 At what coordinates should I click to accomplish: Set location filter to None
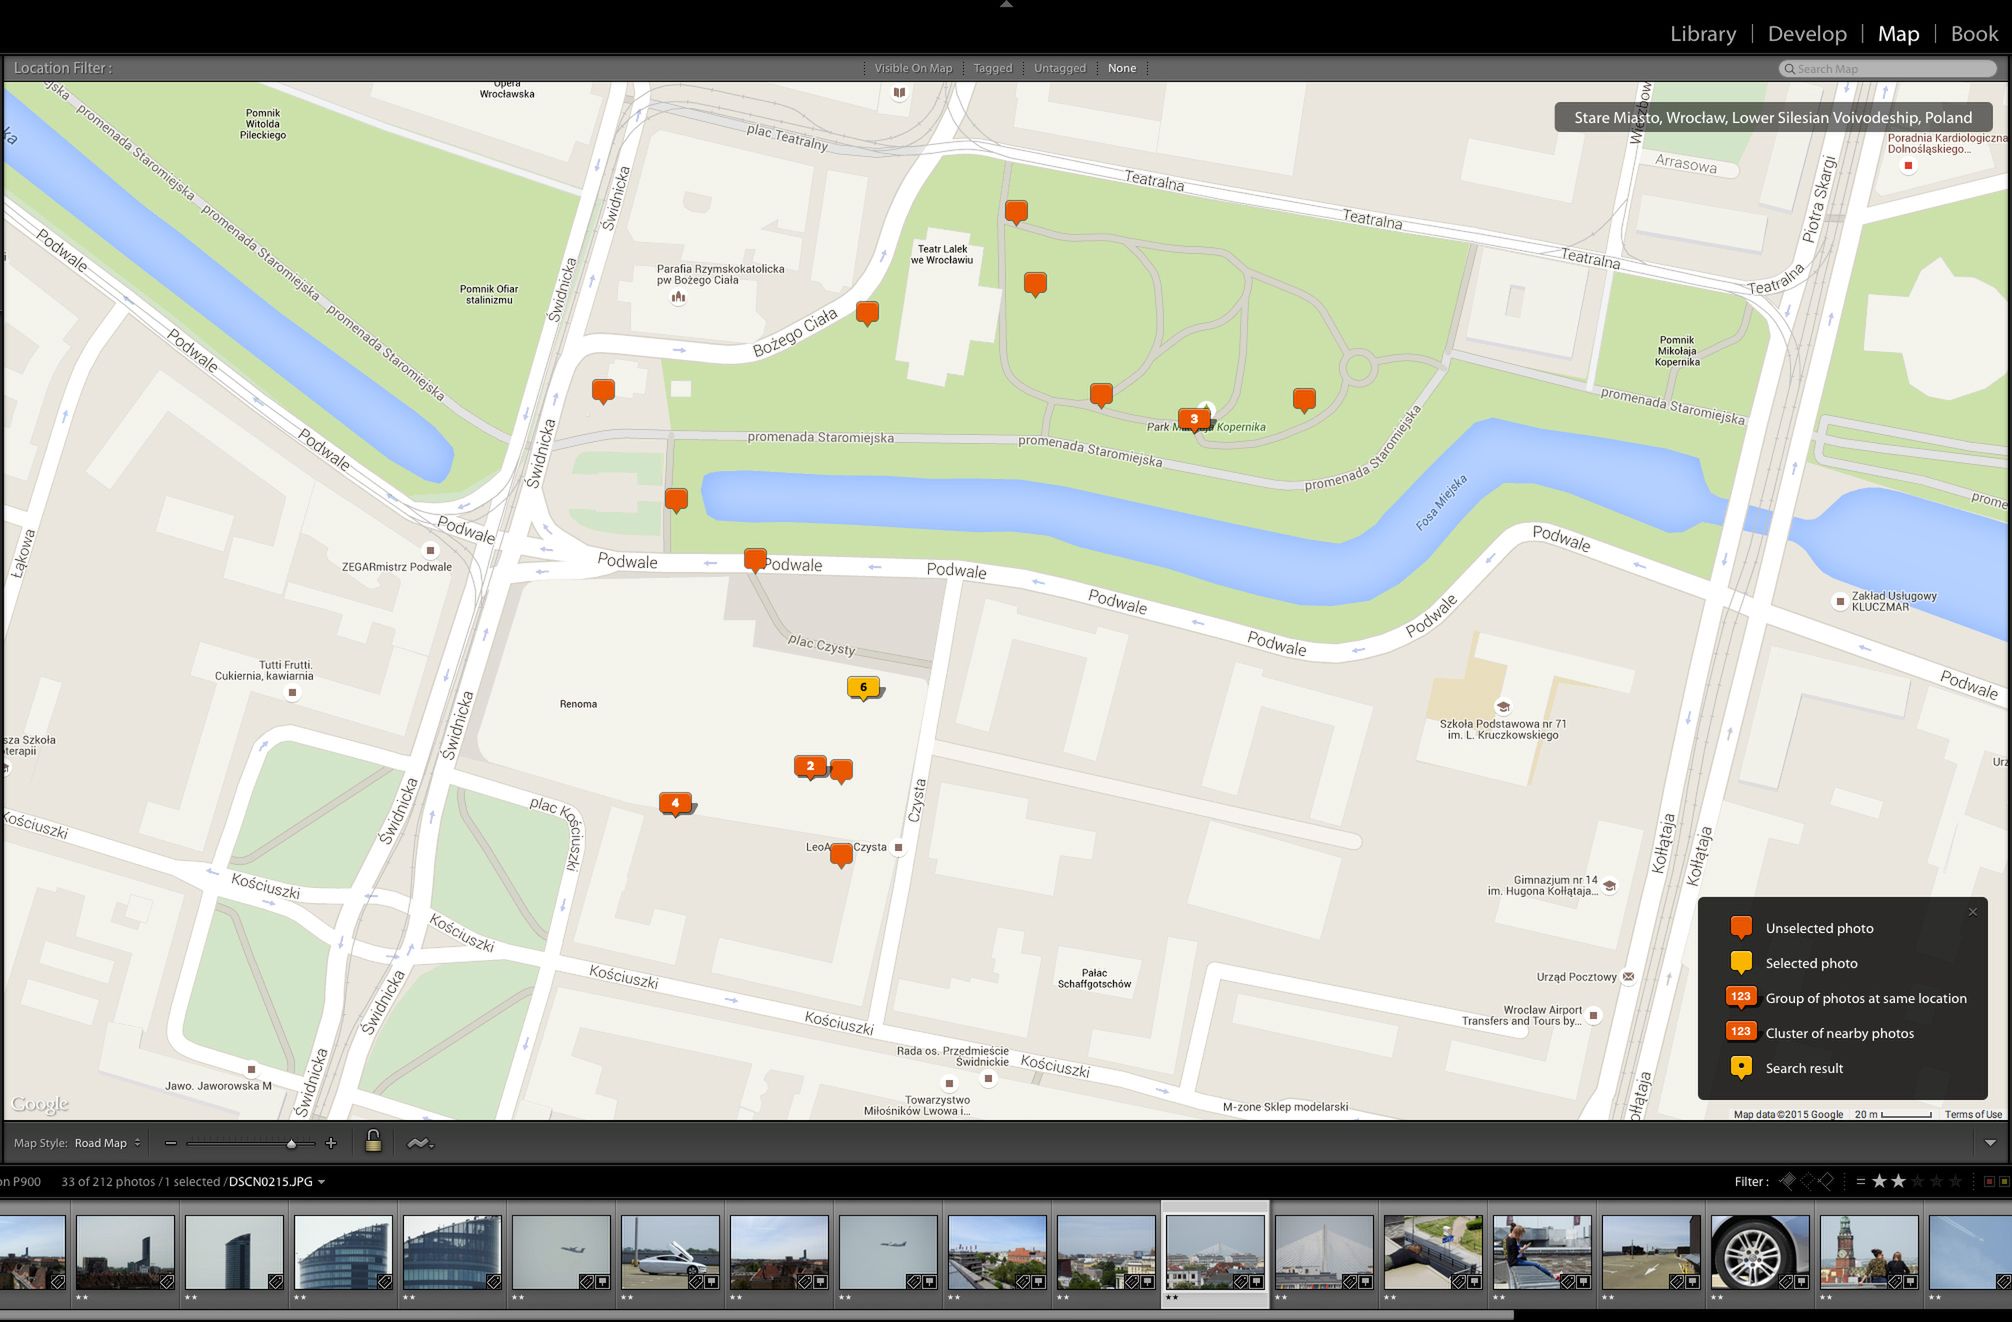coord(1122,68)
